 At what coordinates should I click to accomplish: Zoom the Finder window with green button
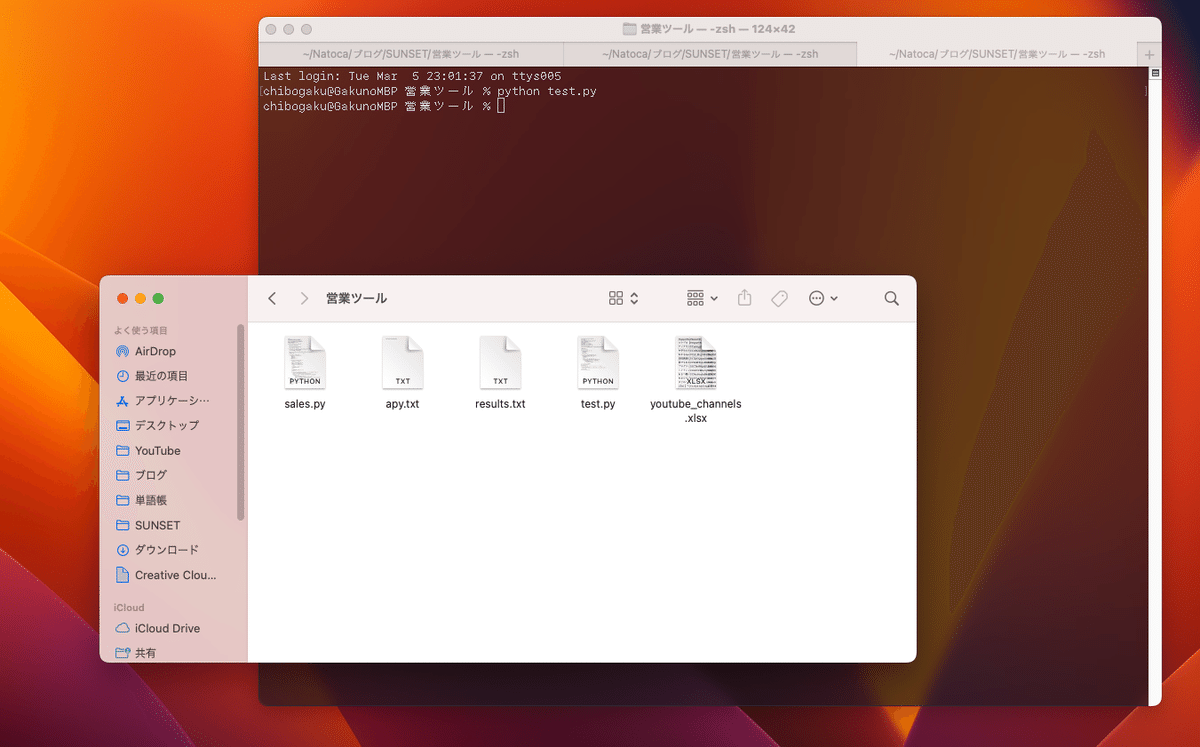click(x=158, y=298)
